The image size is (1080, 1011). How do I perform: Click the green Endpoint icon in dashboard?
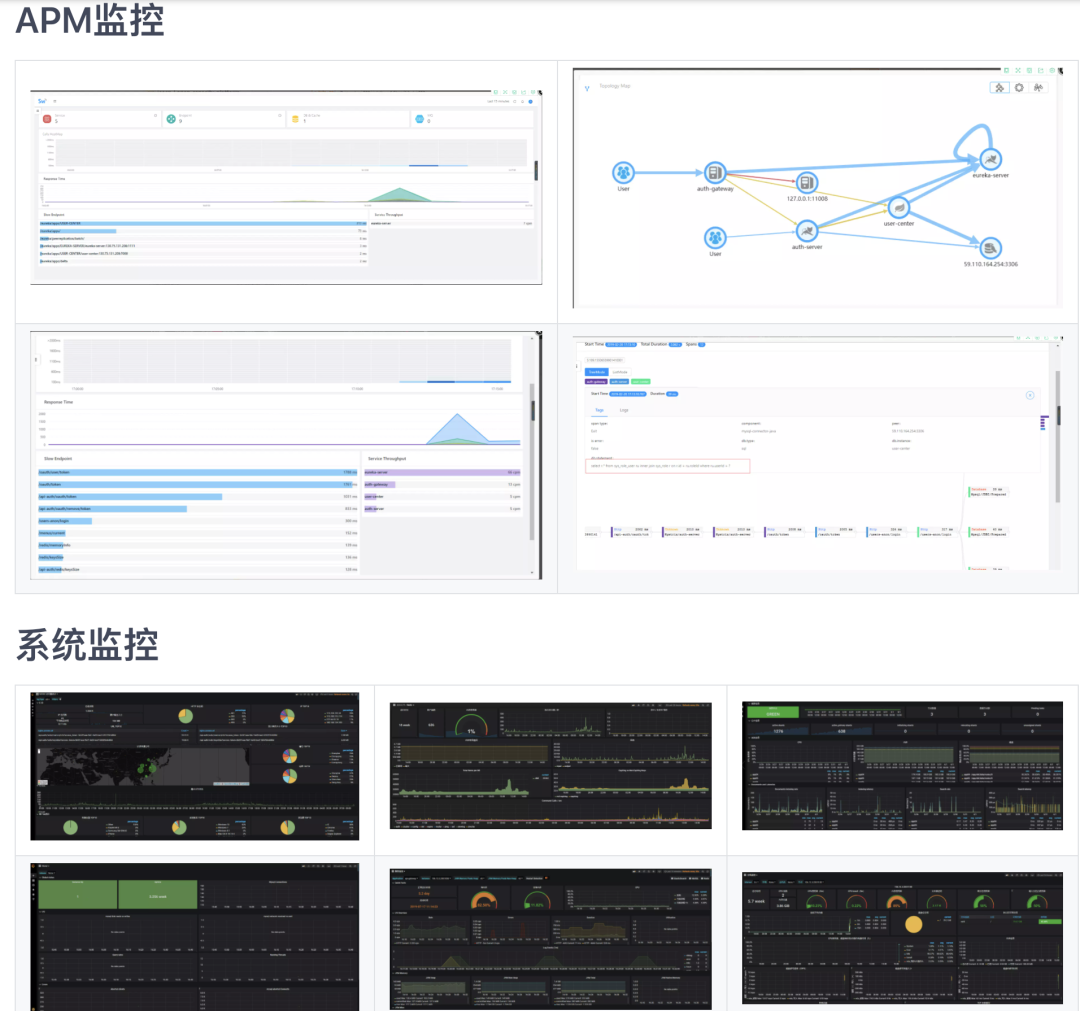click(x=171, y=119)
